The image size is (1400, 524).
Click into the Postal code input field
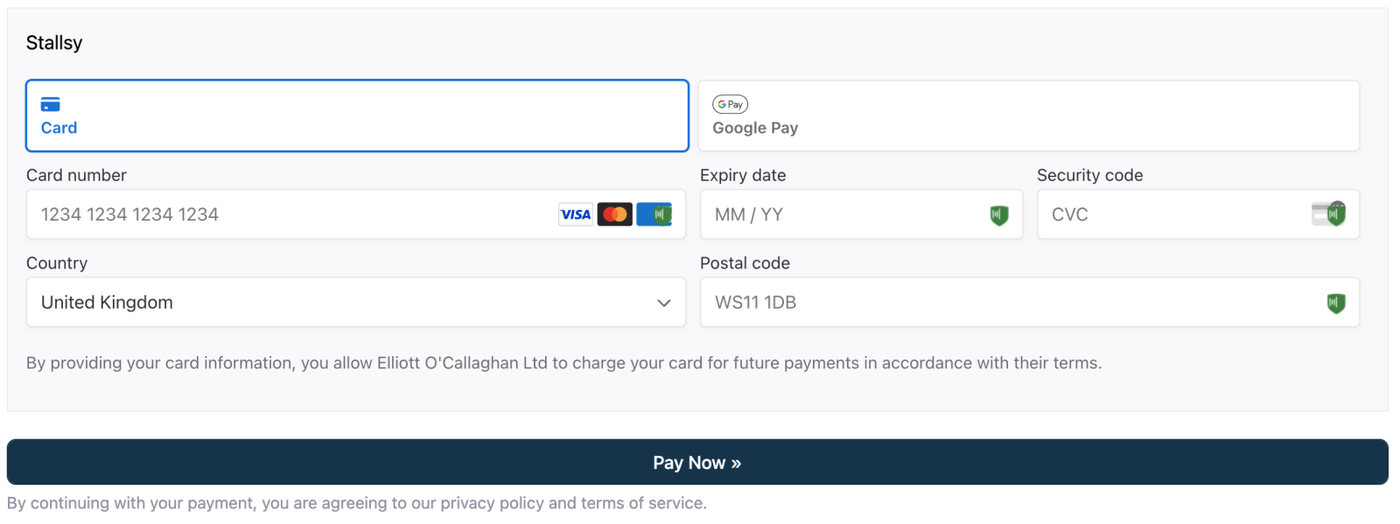1010,302
